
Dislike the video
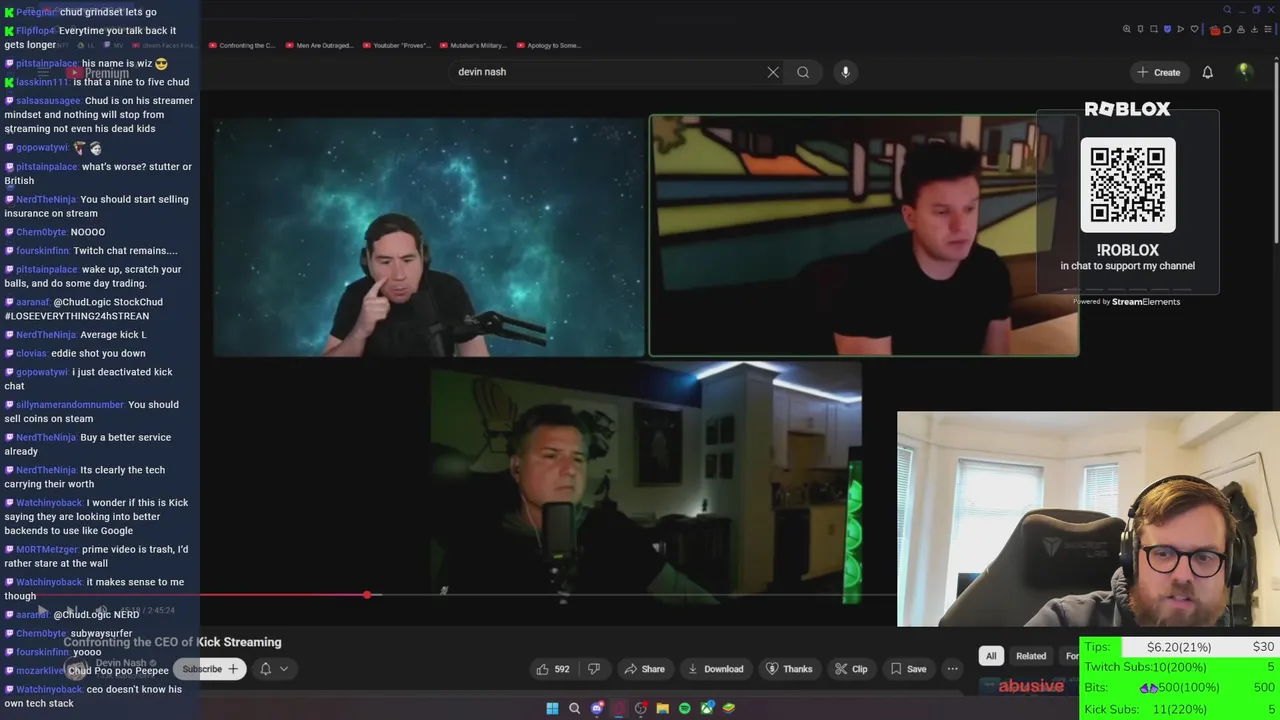(593, 669)
